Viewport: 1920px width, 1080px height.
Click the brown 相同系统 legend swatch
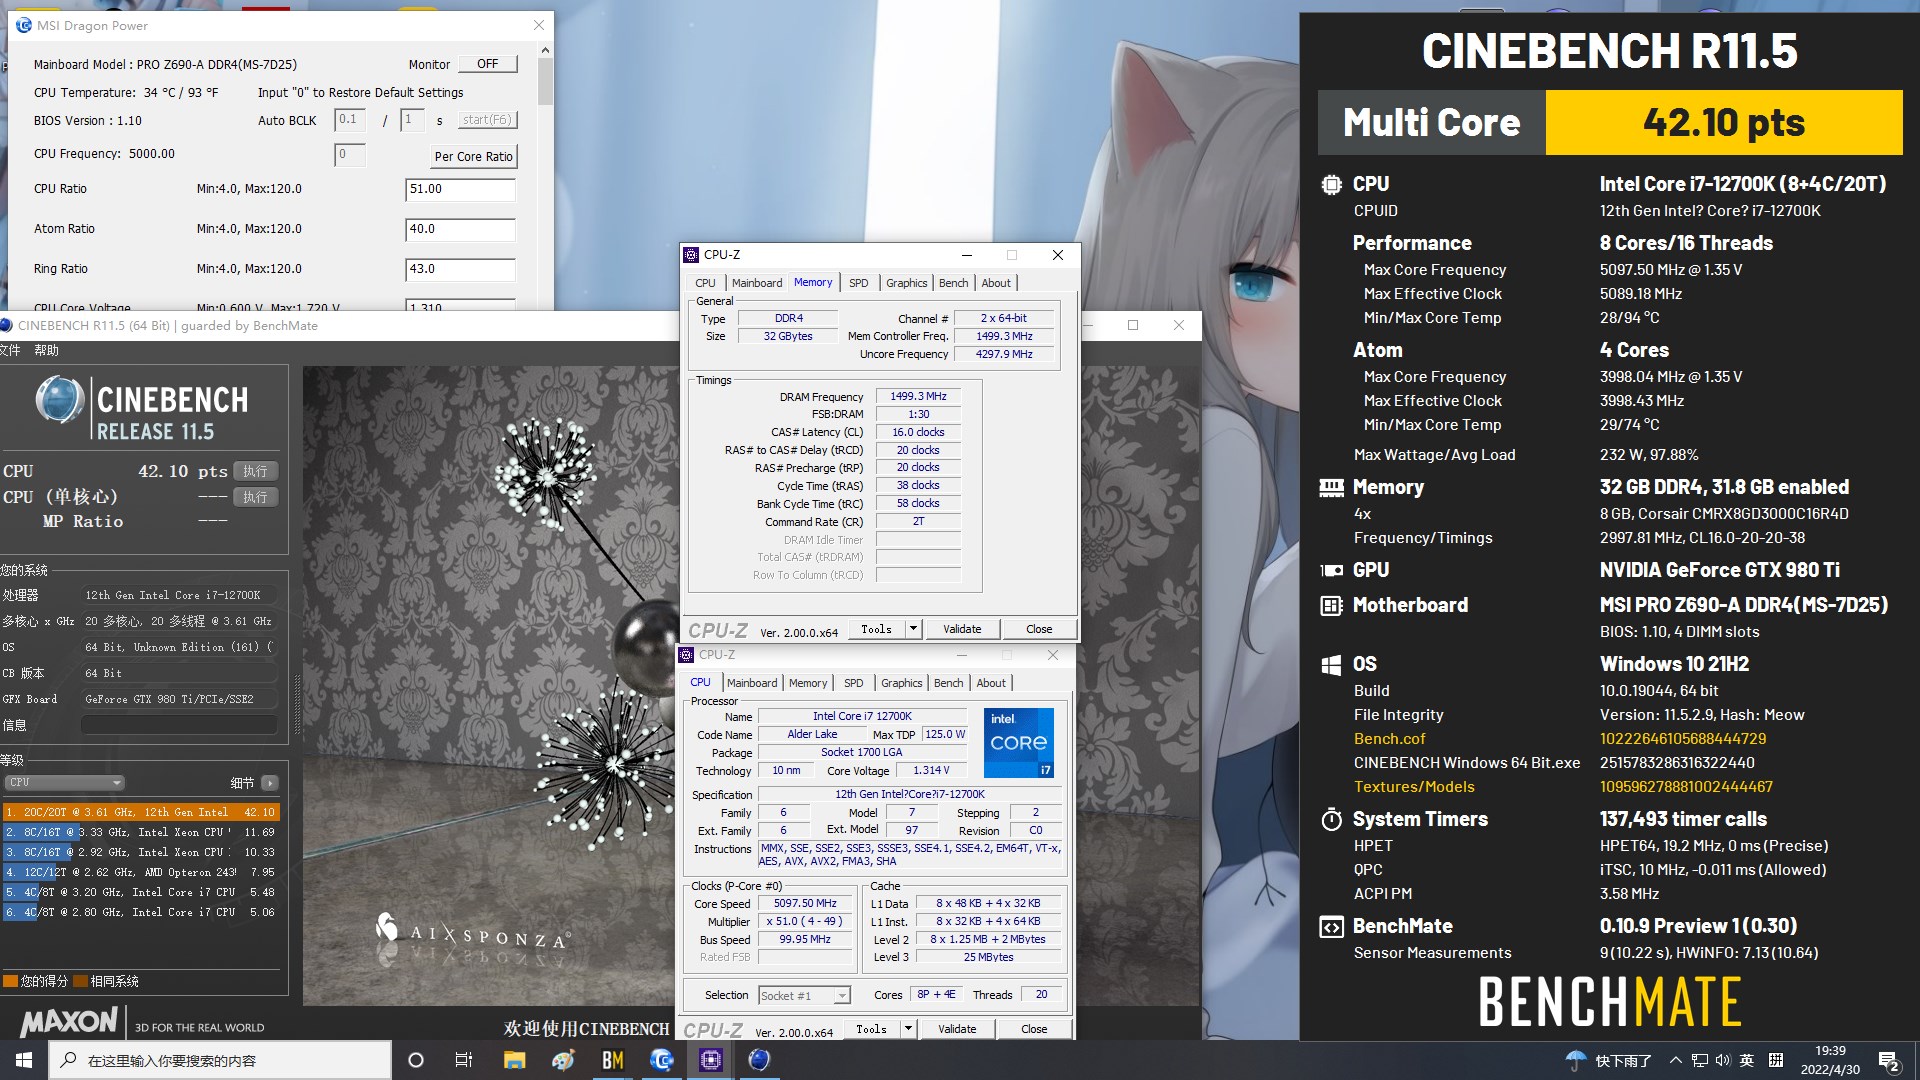point(81,981)
